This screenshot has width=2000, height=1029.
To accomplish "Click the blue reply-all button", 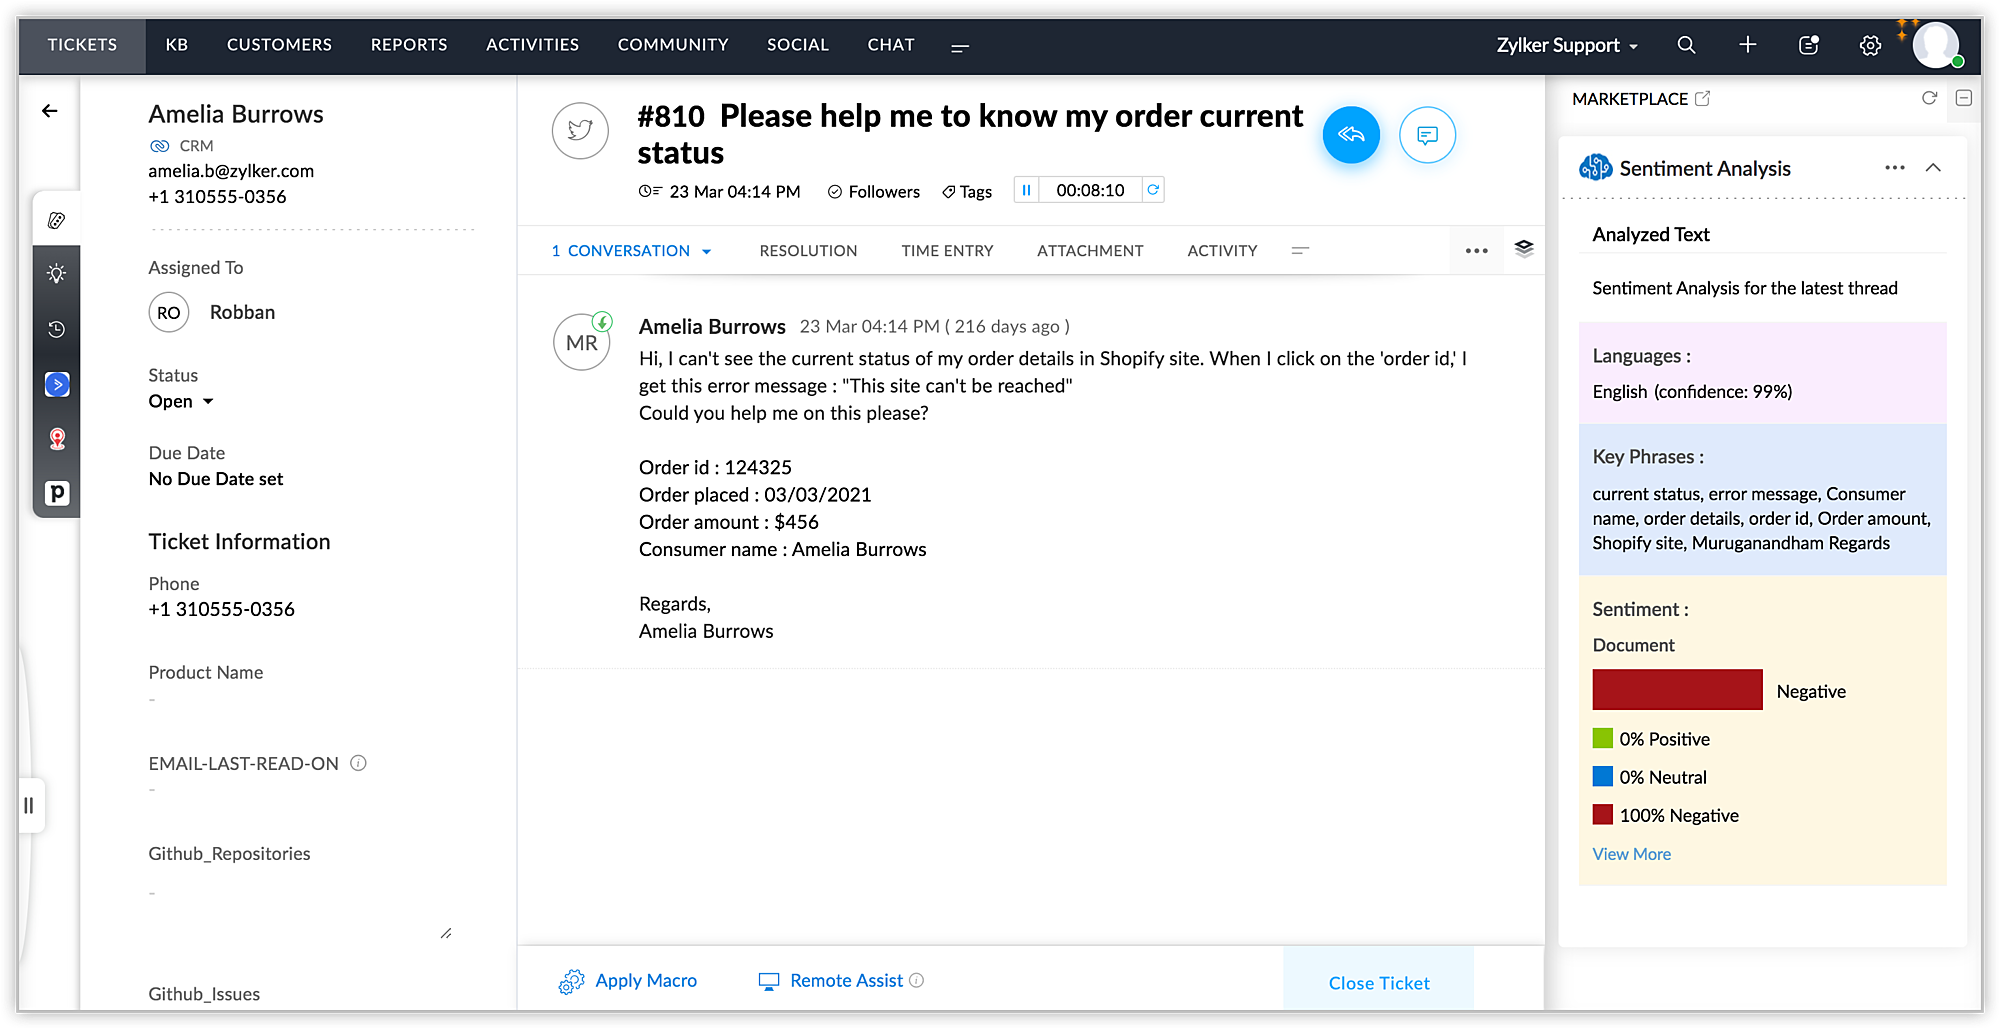I will (1351, 135).
